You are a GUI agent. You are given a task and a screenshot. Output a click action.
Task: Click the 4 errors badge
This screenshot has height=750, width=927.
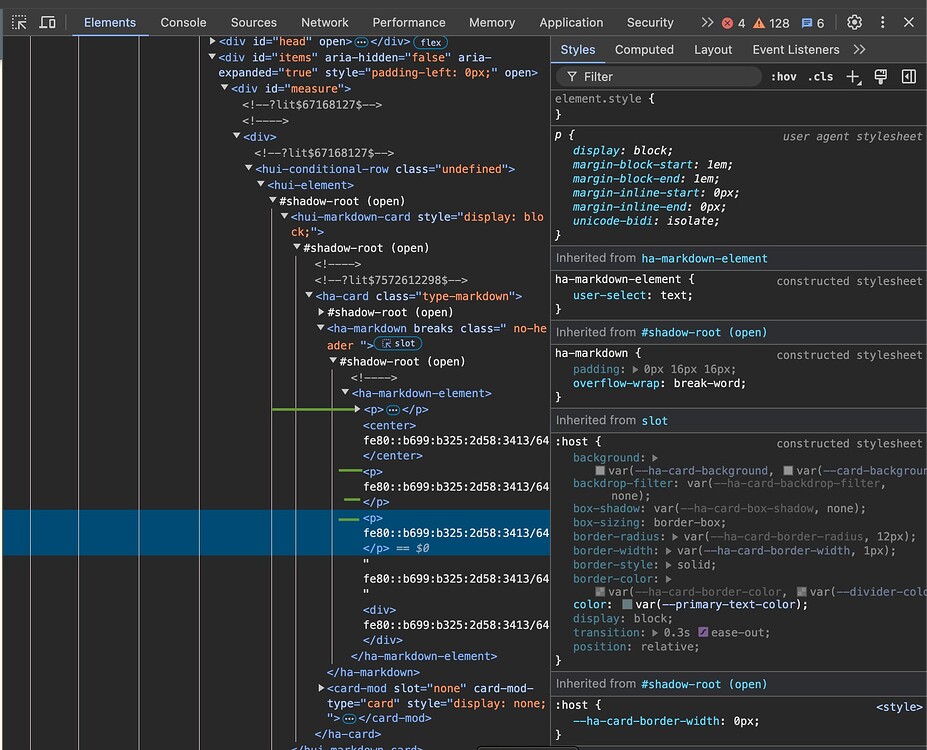coord(734,22)
